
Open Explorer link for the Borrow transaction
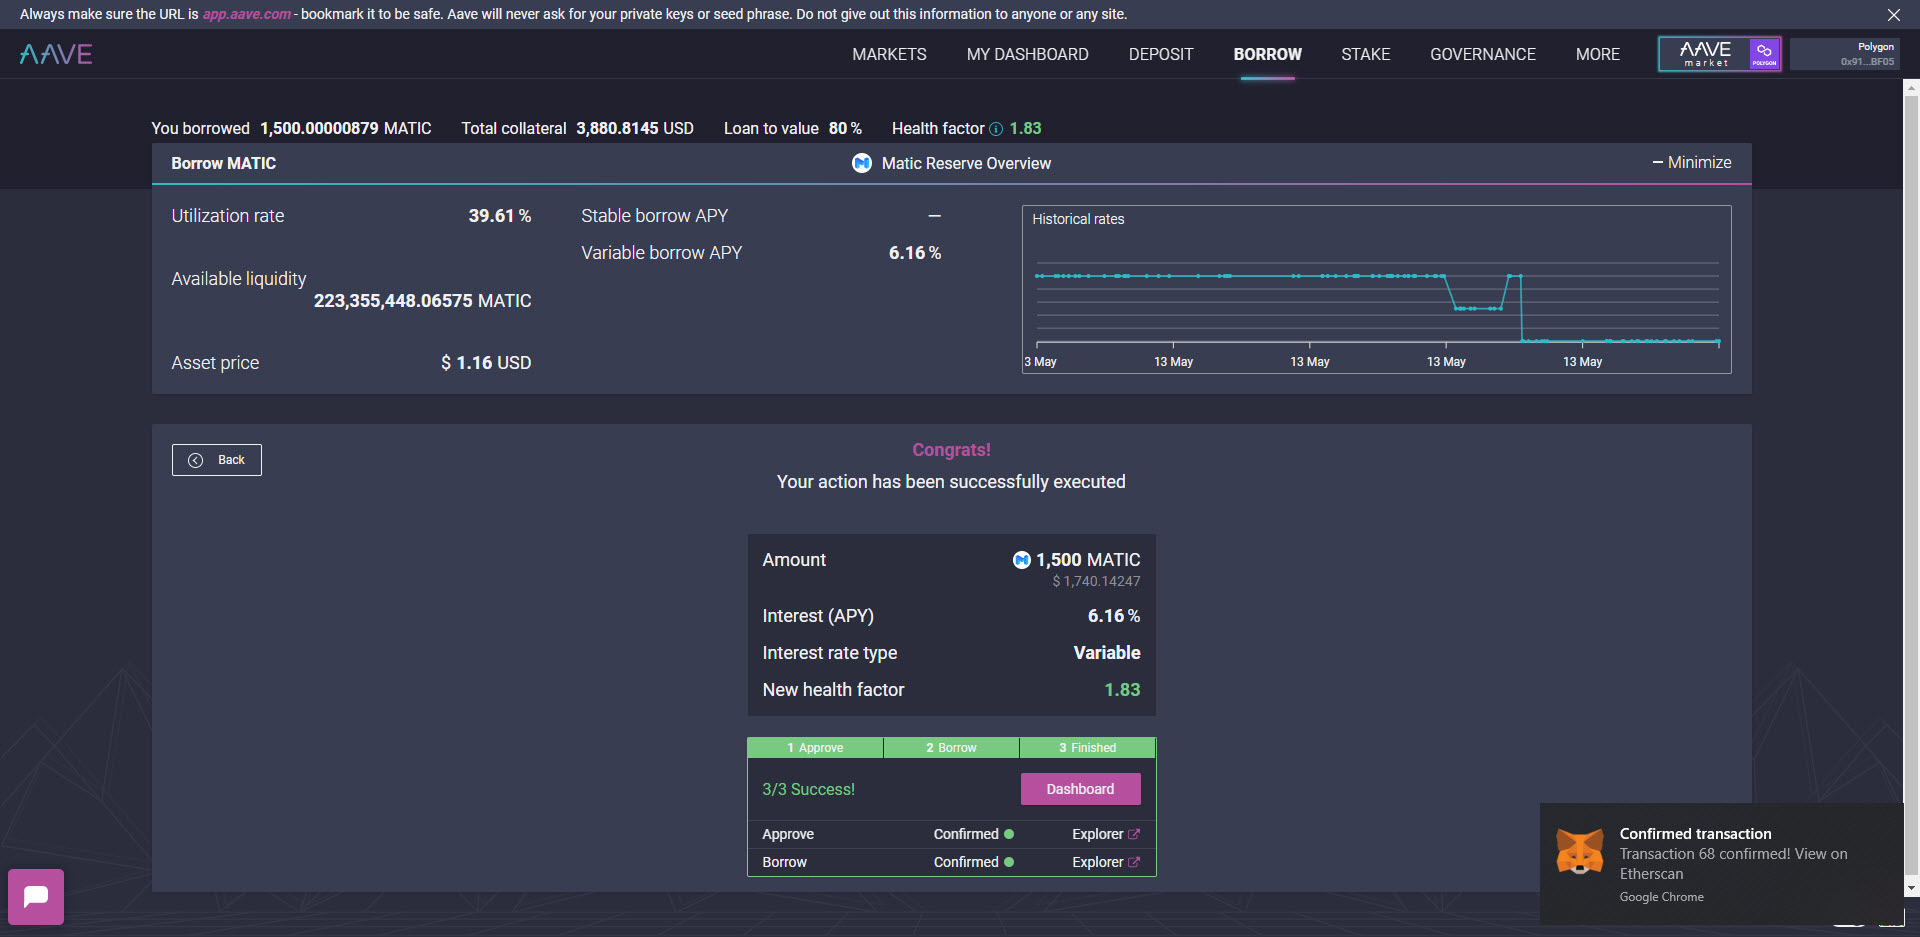click(1105, 862)
